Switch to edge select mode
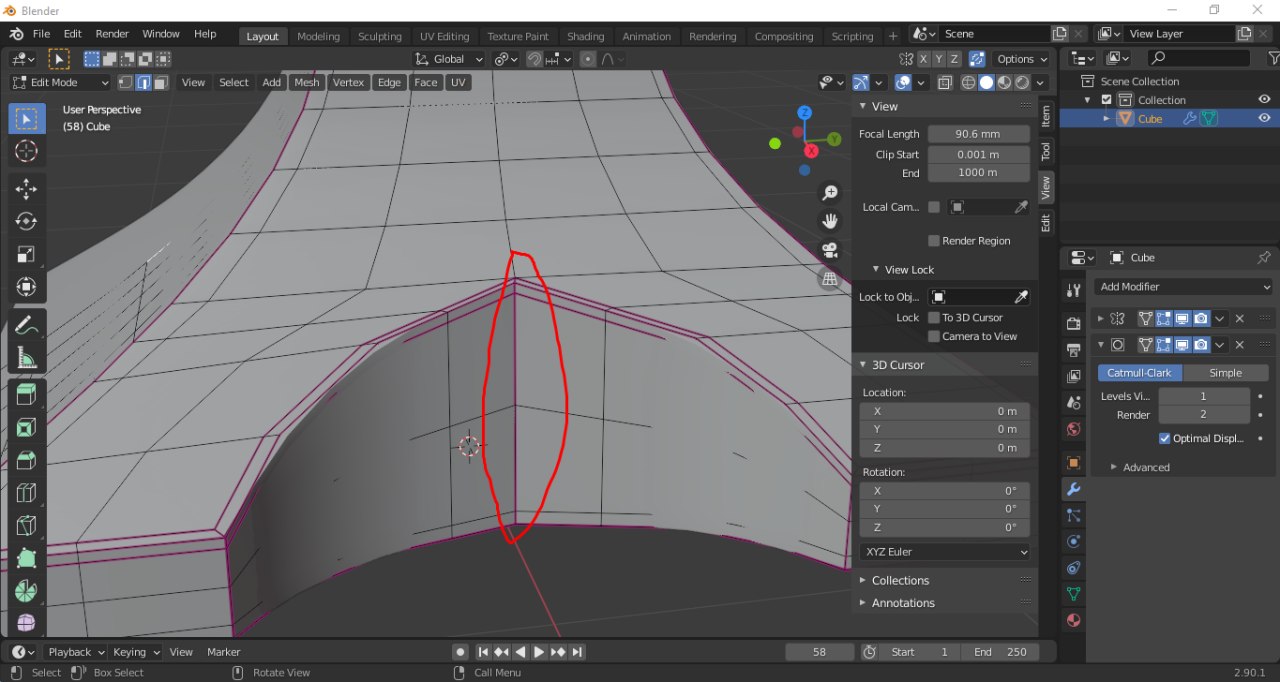Image resolution: width=1280 pixels, height=682 pixels. 144,82
